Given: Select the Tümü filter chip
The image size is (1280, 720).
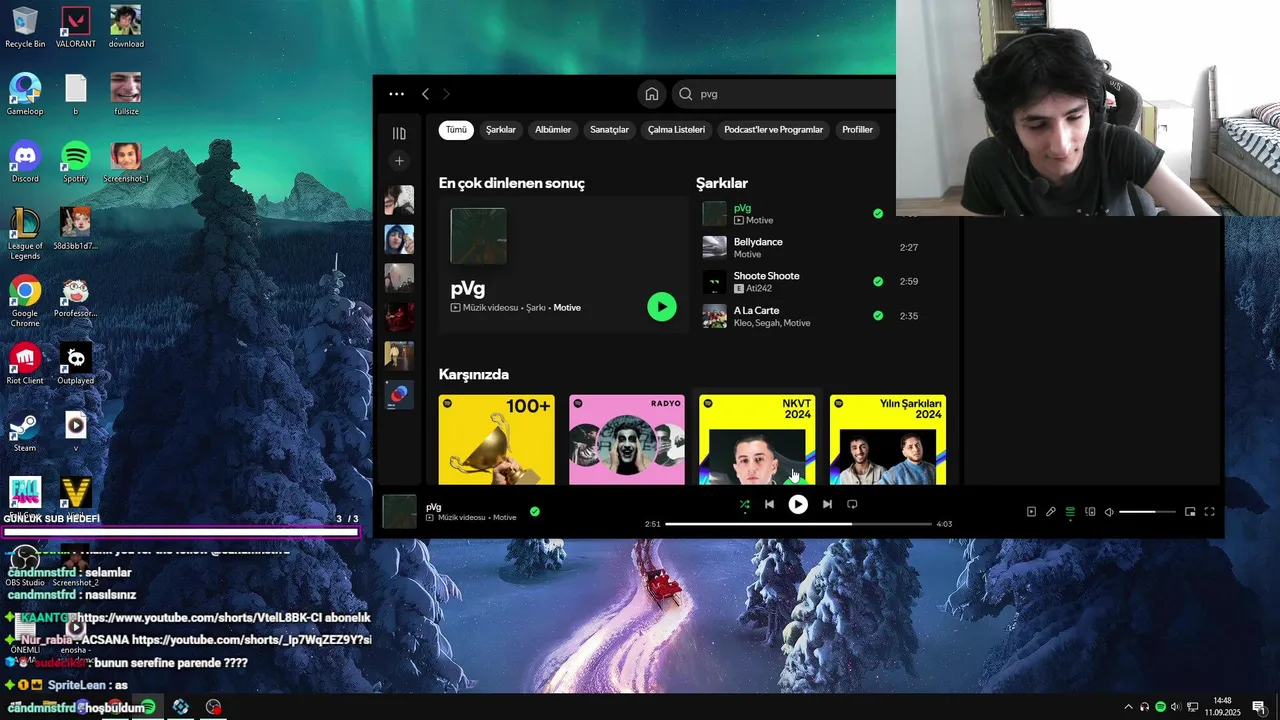Looking at the screenshot, I should 456,130.
